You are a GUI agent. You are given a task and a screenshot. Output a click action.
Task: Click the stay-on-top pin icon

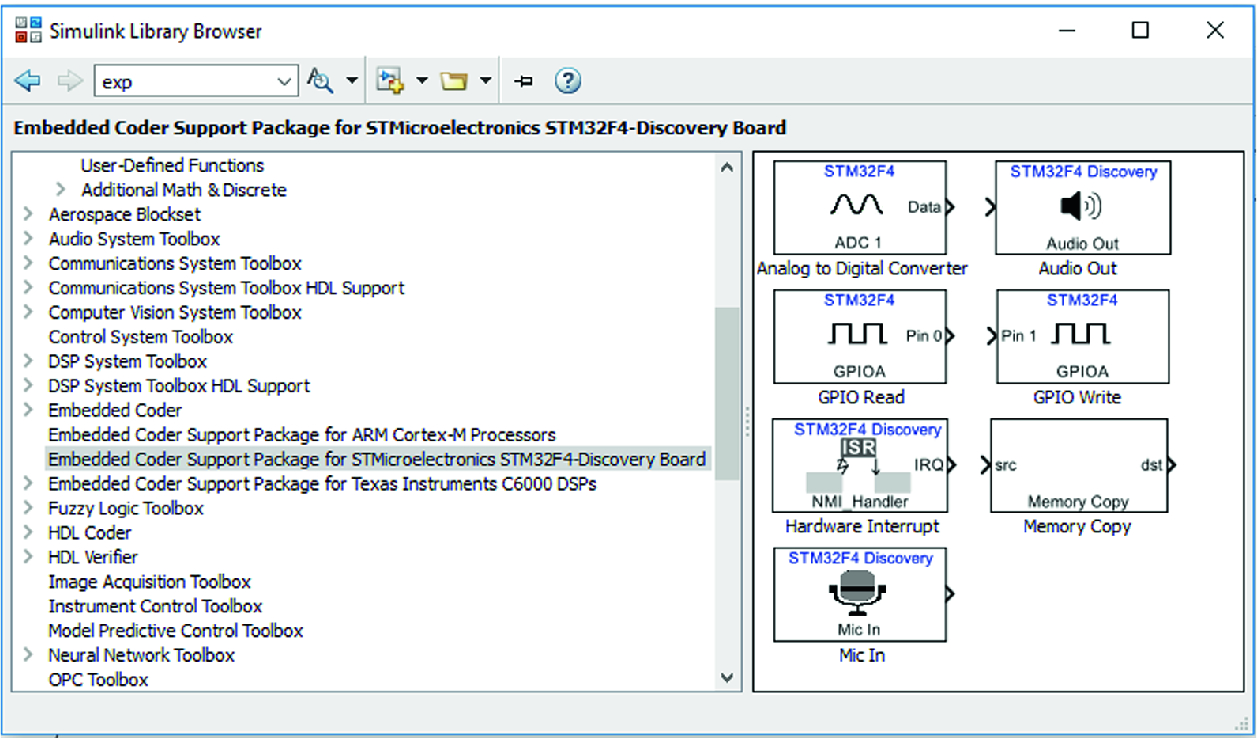523,82
